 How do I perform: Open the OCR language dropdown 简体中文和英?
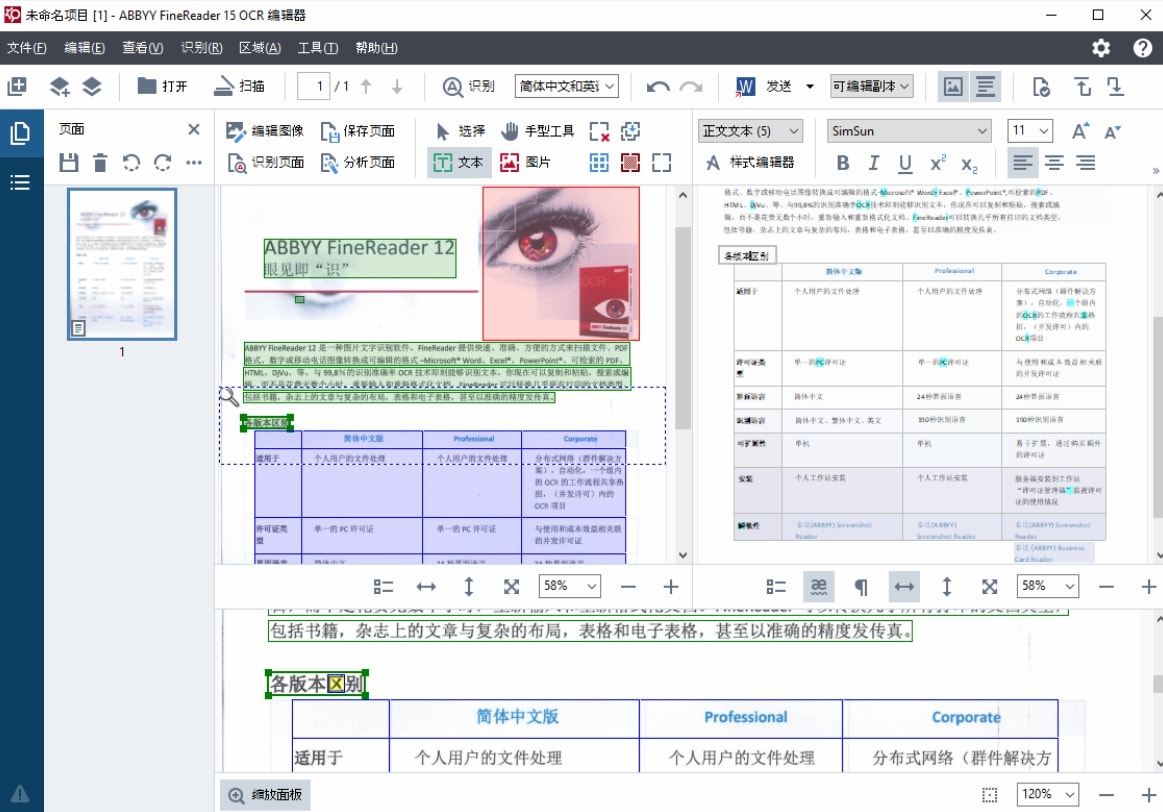tap(567, 86)
